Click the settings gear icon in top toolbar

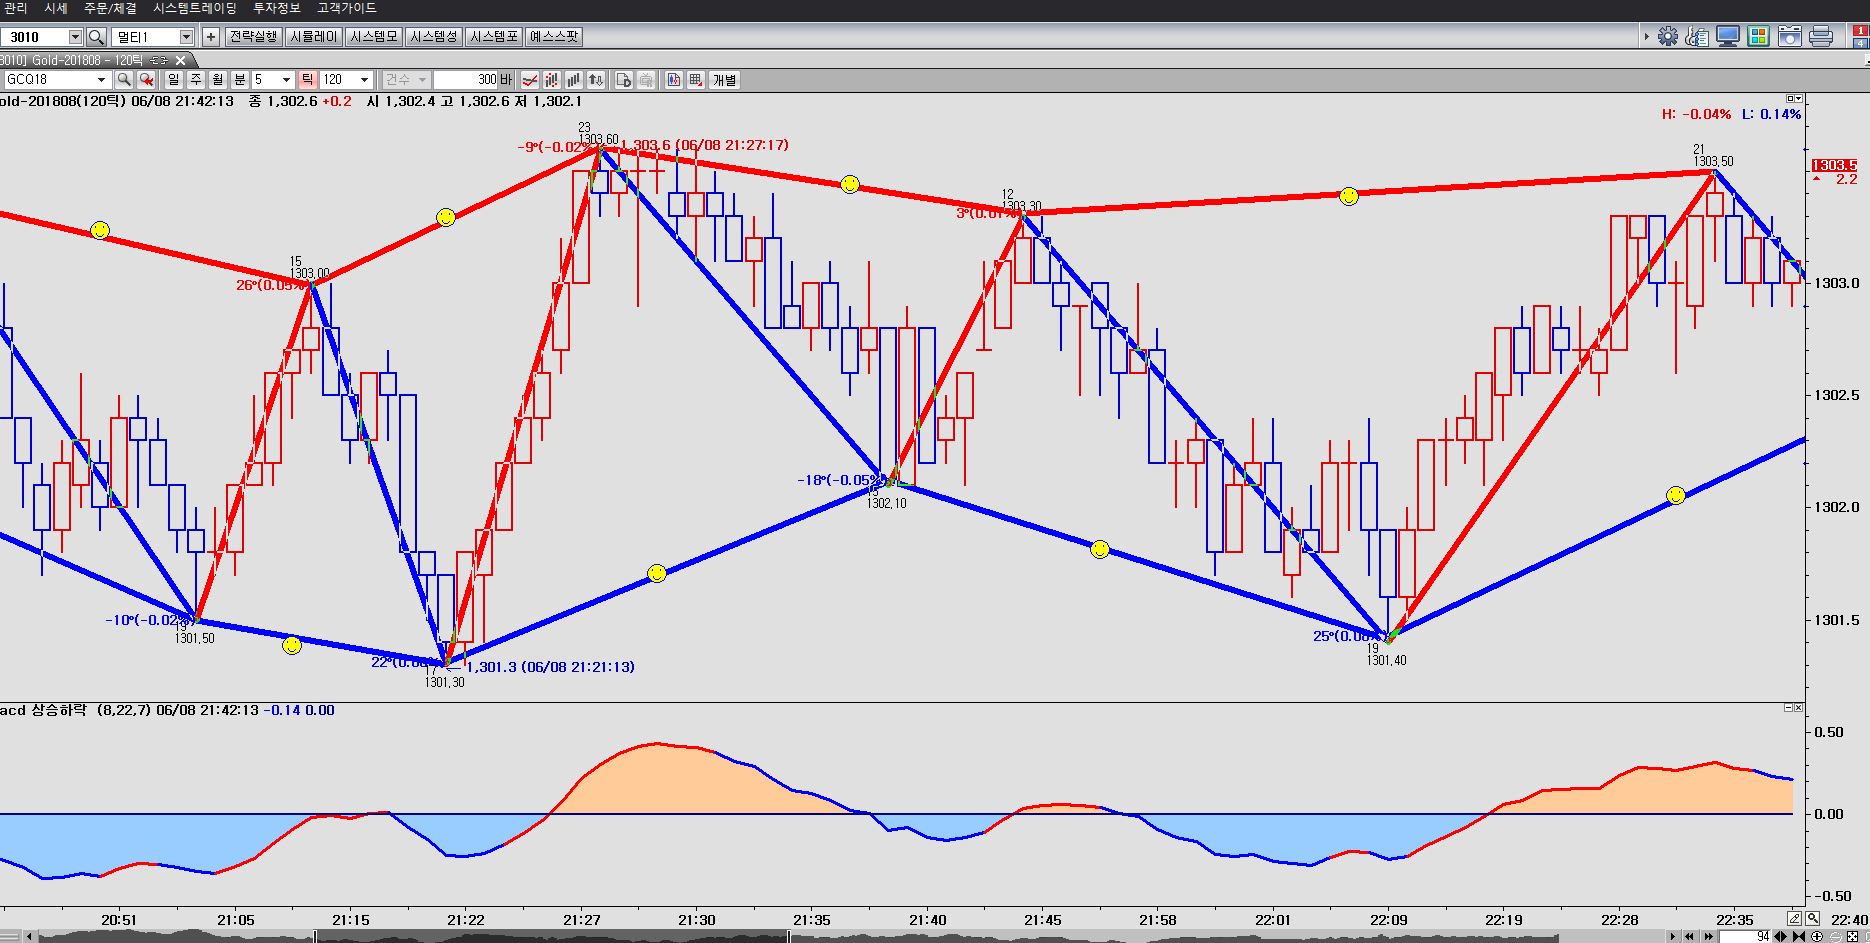click(1667, 37)
